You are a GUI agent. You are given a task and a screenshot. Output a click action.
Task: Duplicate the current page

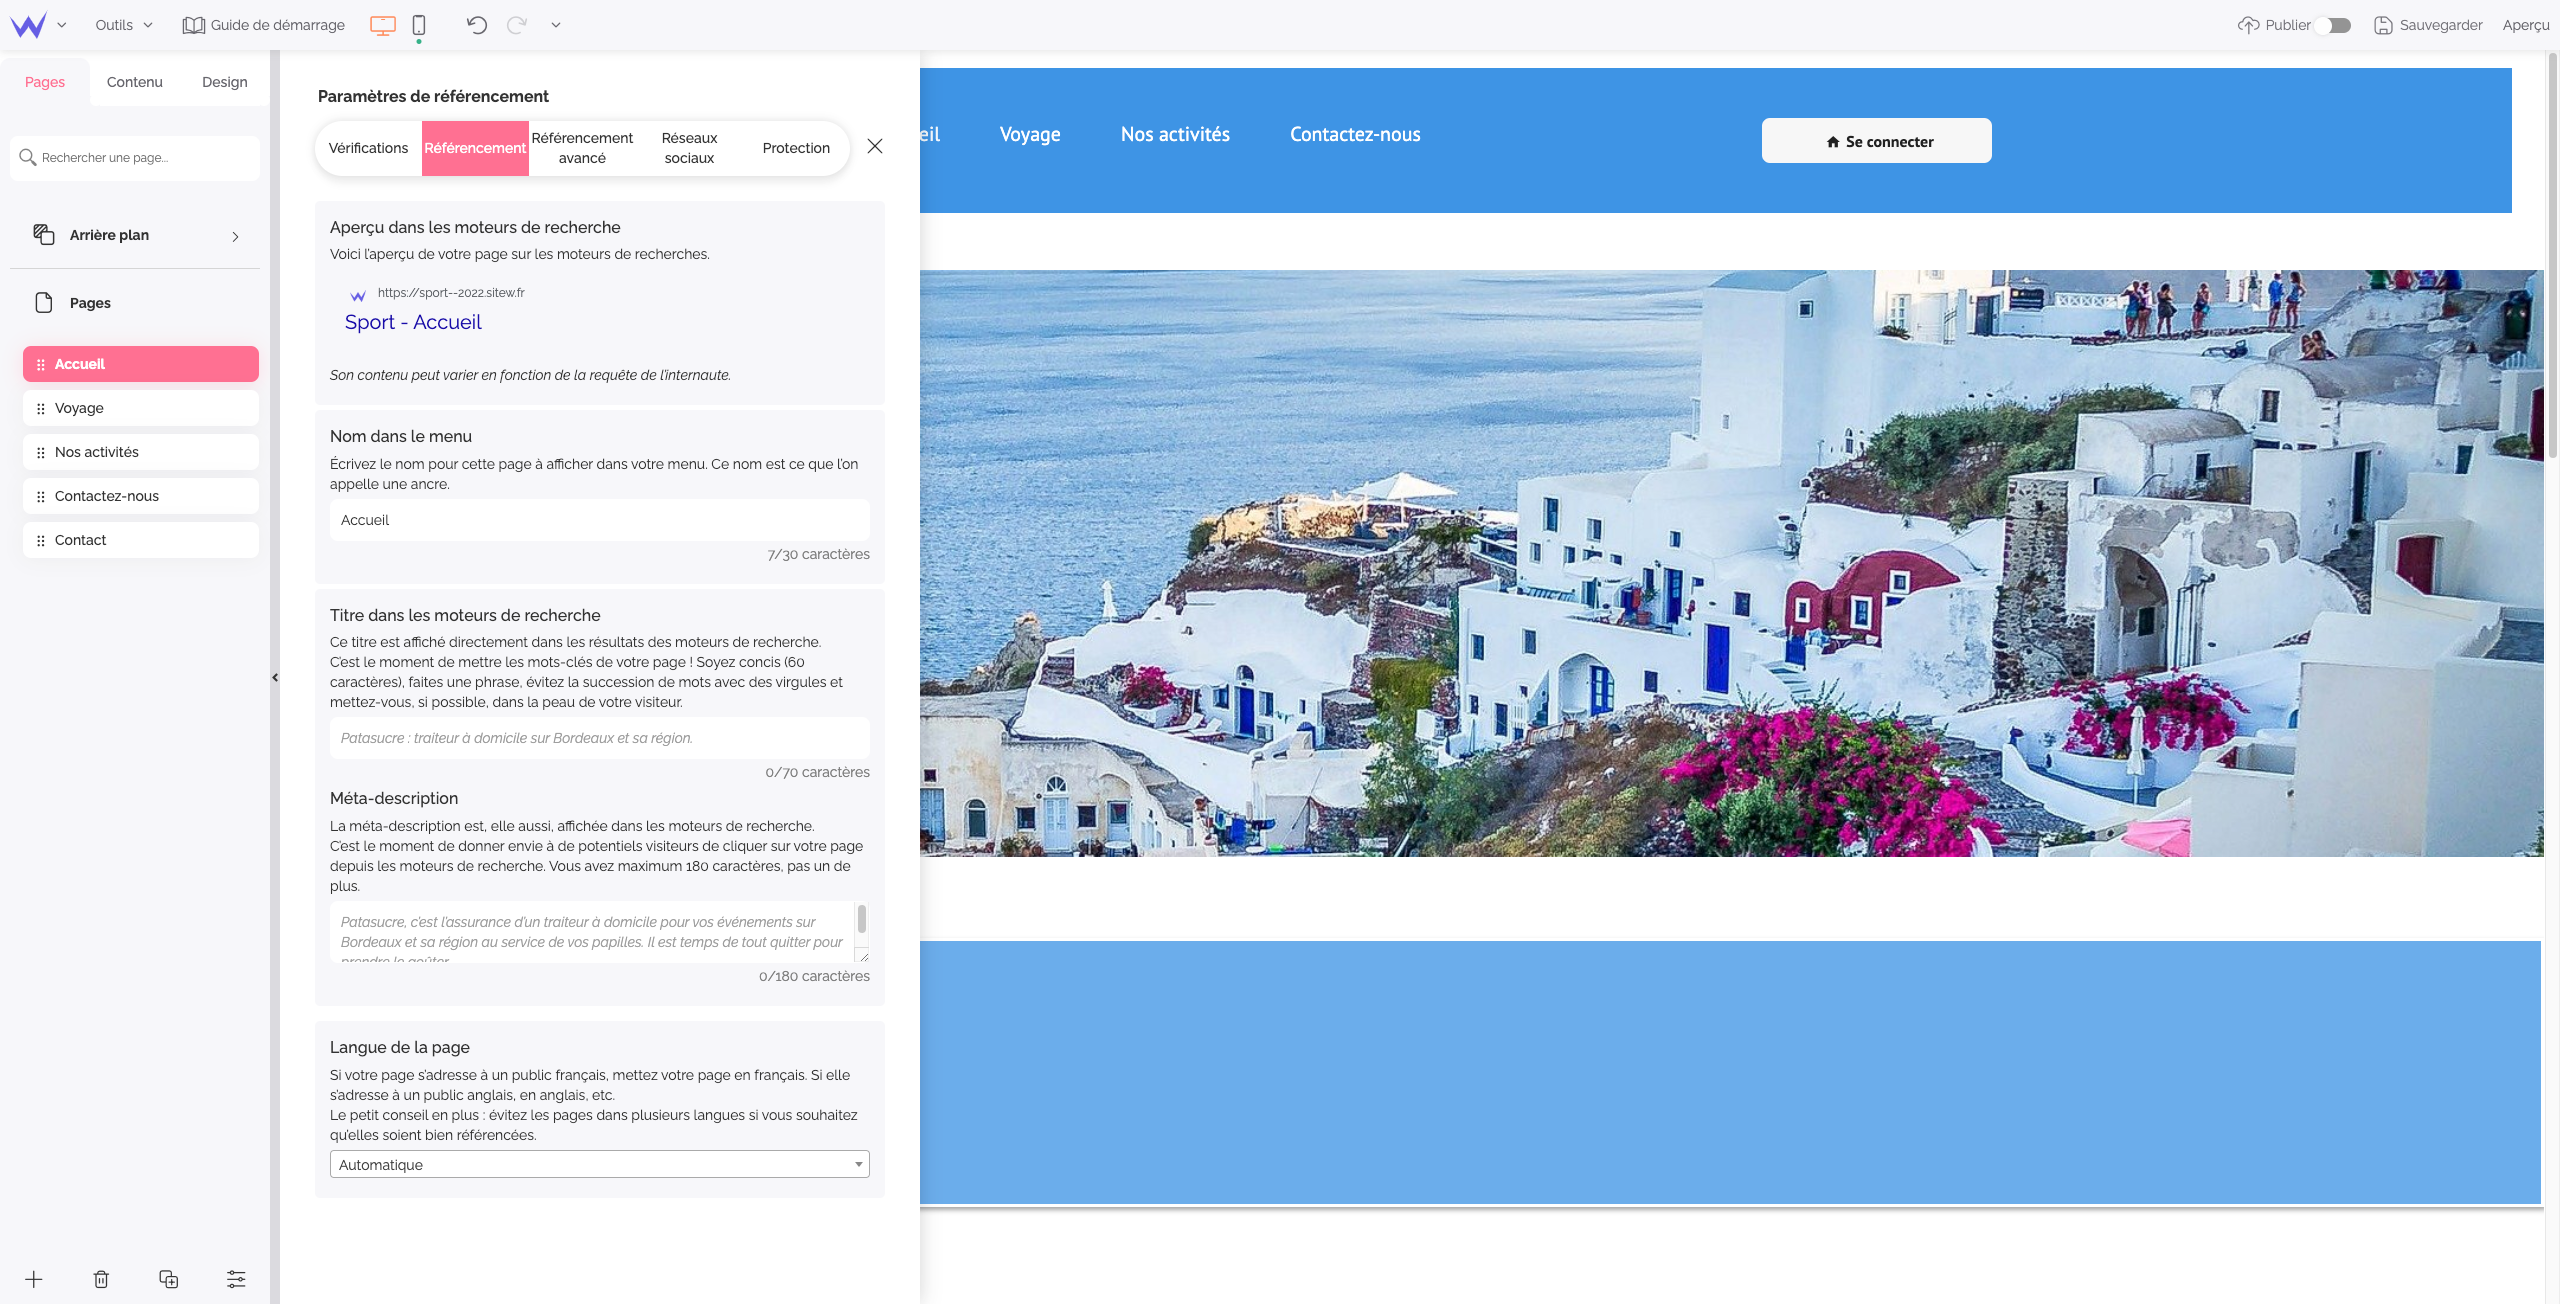tap(168, 1279)
